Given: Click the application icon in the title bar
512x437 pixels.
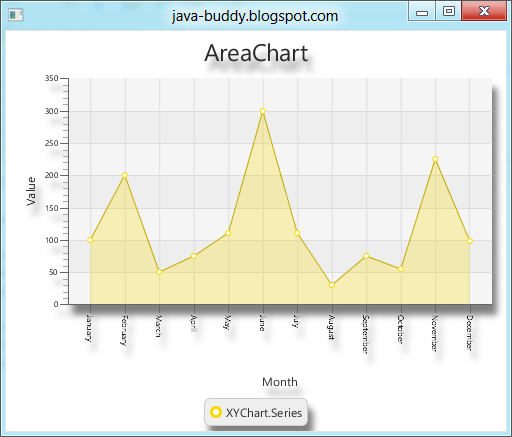Looking at the screenshot, I should 16,15.
